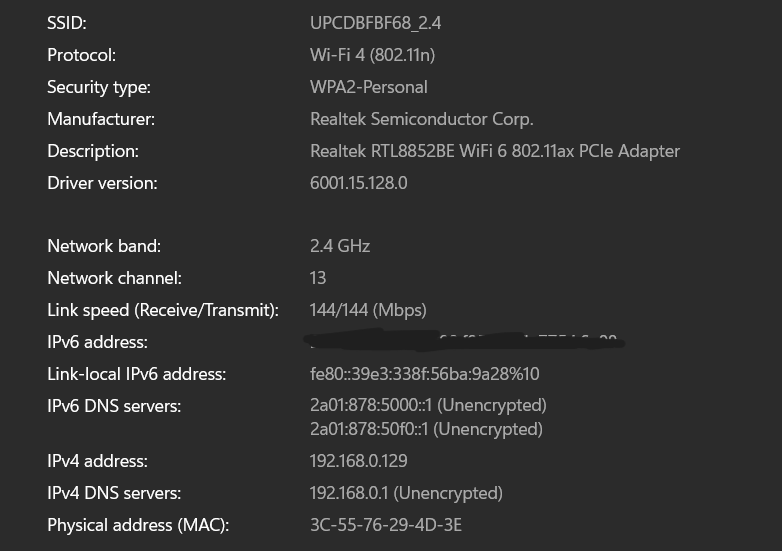Click the 144/144 (Mbps) link speed

tap(368, 310)
